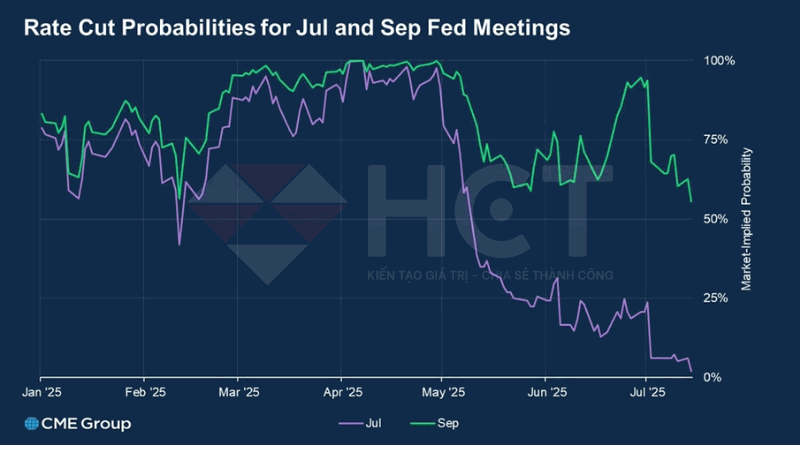Select the Jan '25 x-axis label
Image resolution: width=800 pixels, height=450 pixels.
tap(40, 393)
